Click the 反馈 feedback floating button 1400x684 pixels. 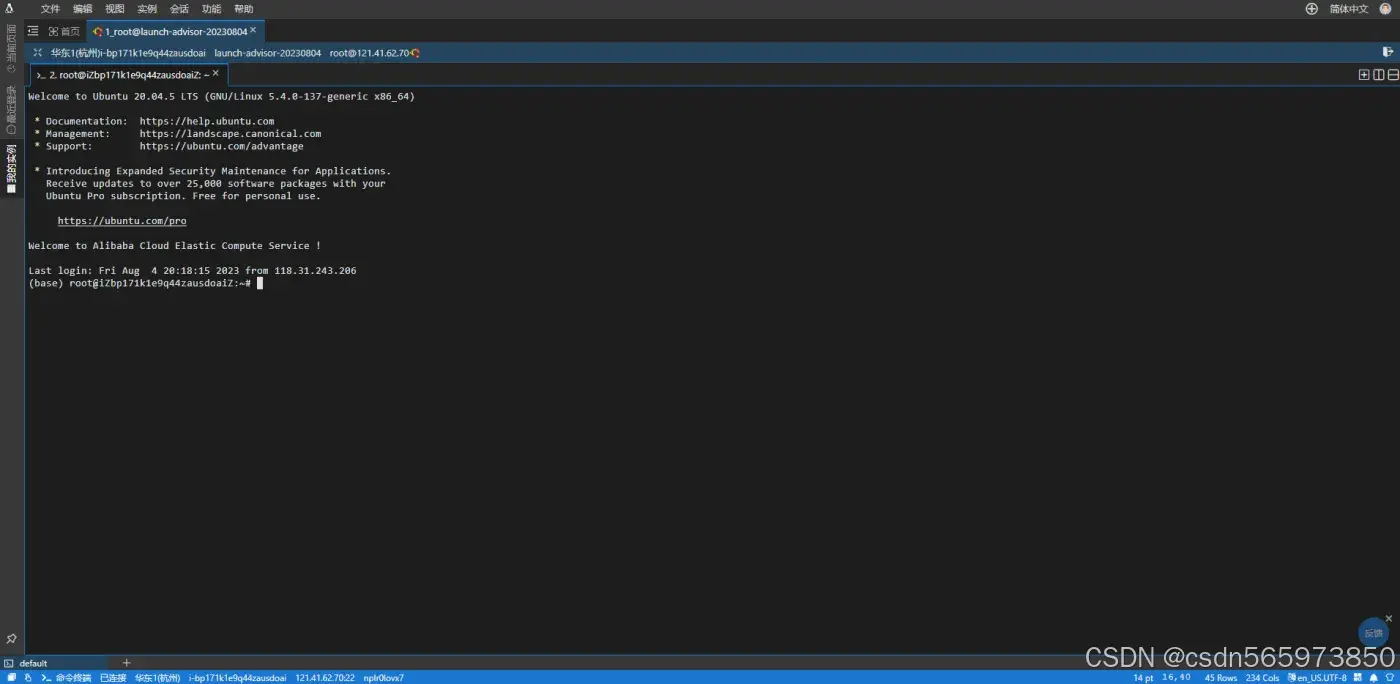[x=1373, y=632]
